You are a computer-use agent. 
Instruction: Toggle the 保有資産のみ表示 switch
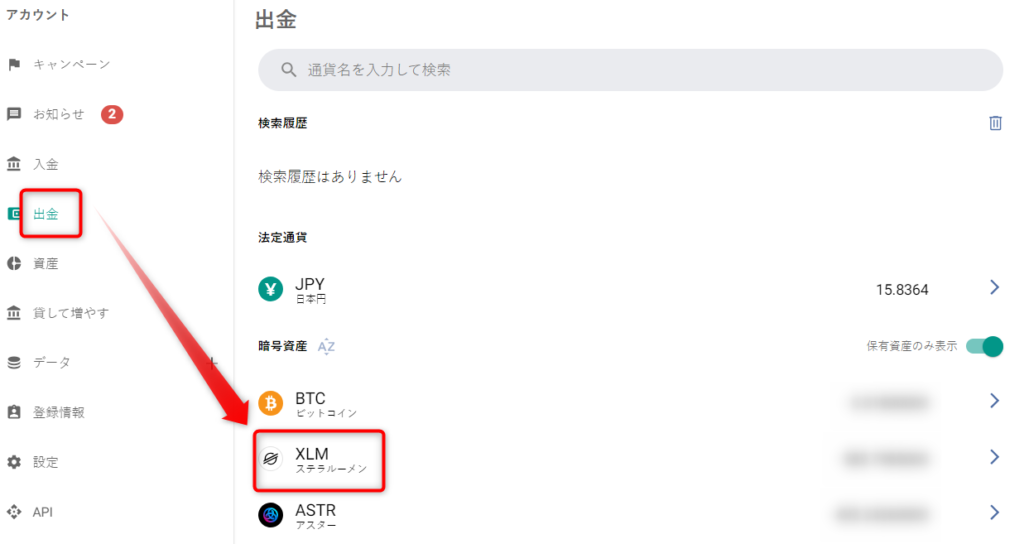(x=984, y=346)
